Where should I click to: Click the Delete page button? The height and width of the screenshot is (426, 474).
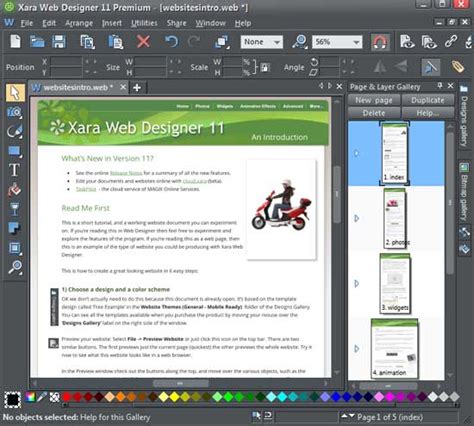point(374,113)
